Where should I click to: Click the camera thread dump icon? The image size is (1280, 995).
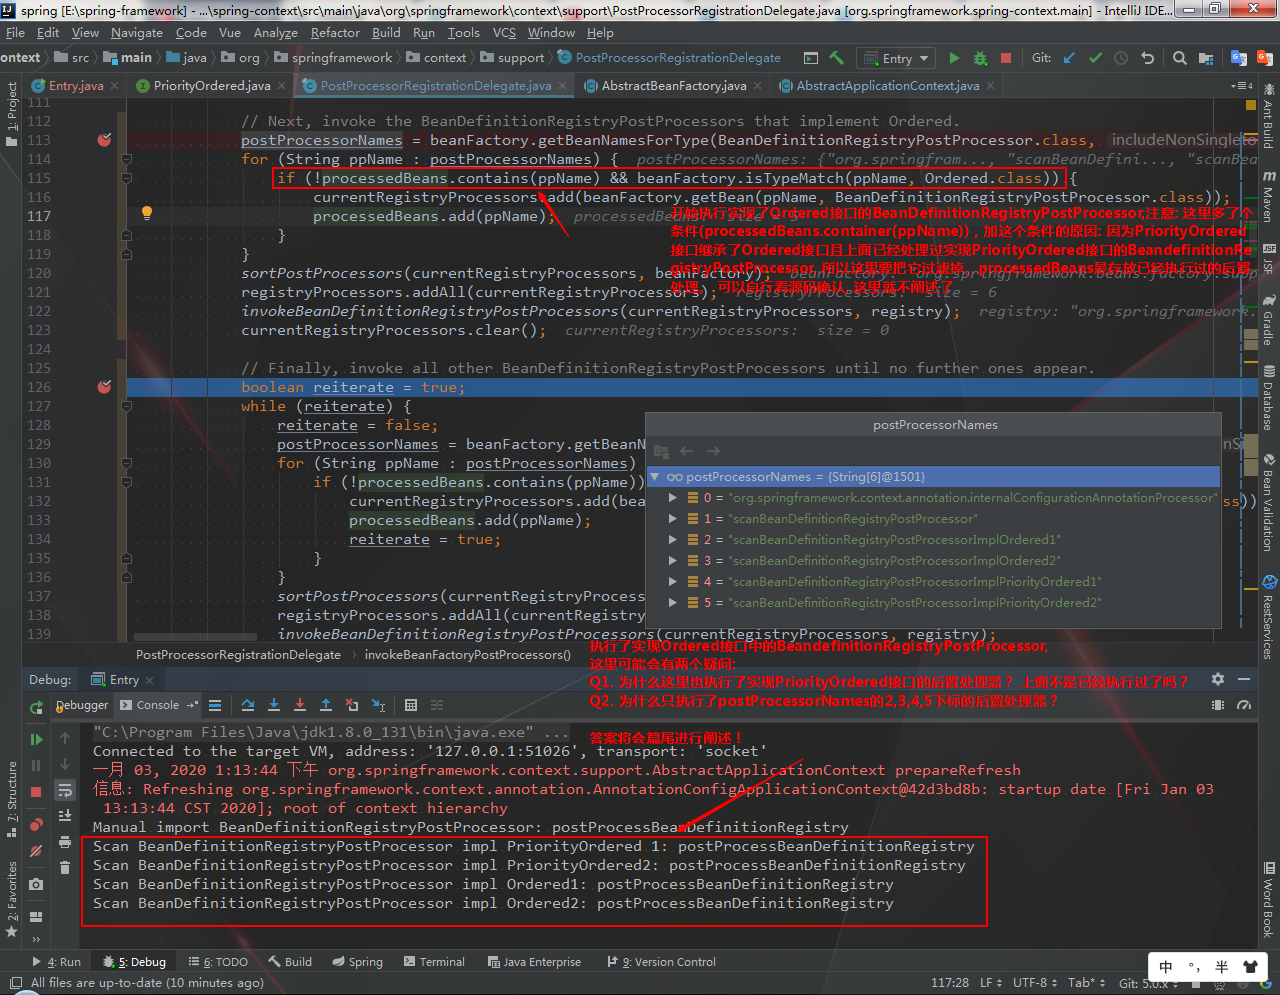pos(36,884)
